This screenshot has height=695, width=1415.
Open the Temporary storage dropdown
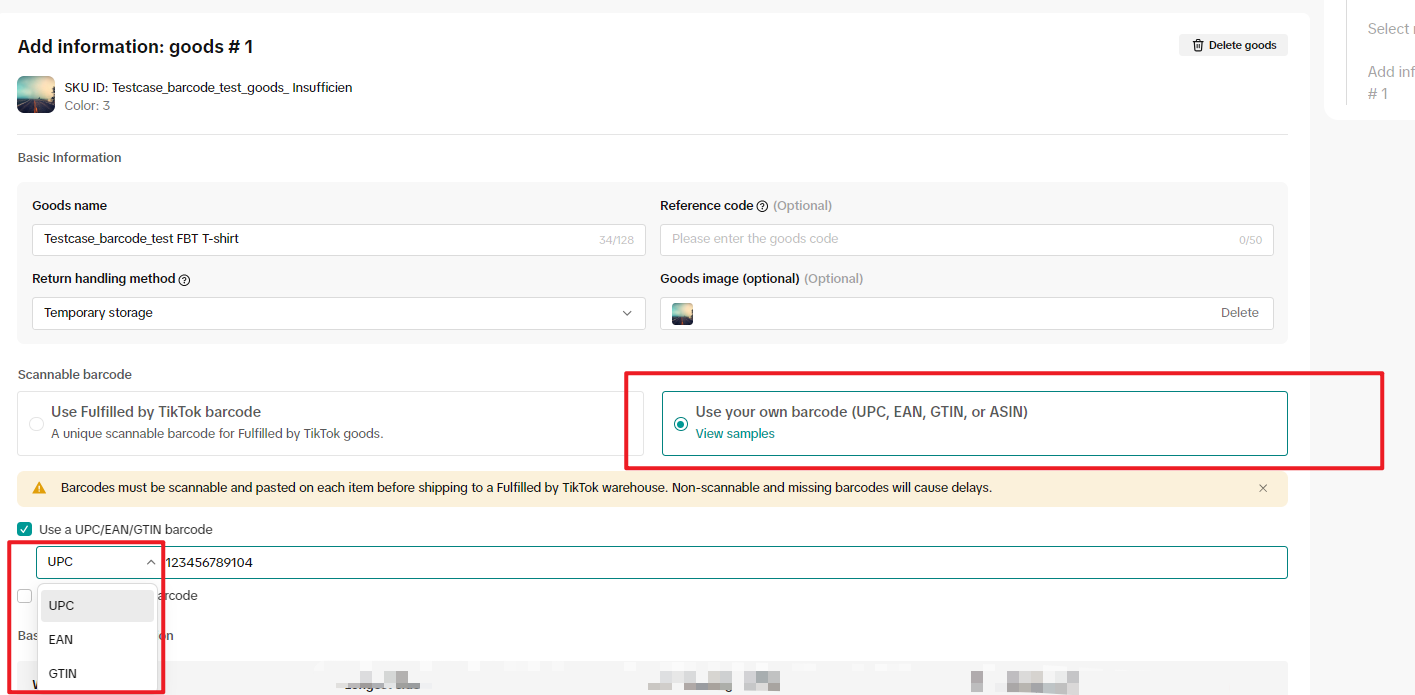[338, 313]
